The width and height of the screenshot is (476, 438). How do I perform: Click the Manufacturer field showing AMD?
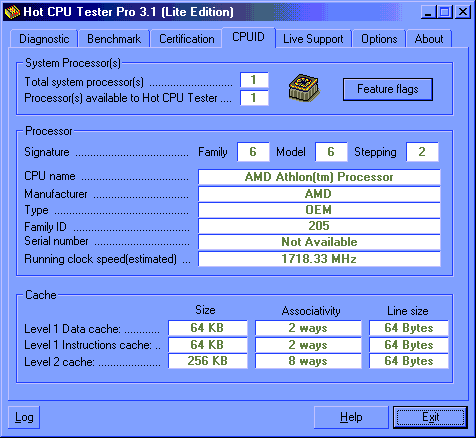click(319, 194)
